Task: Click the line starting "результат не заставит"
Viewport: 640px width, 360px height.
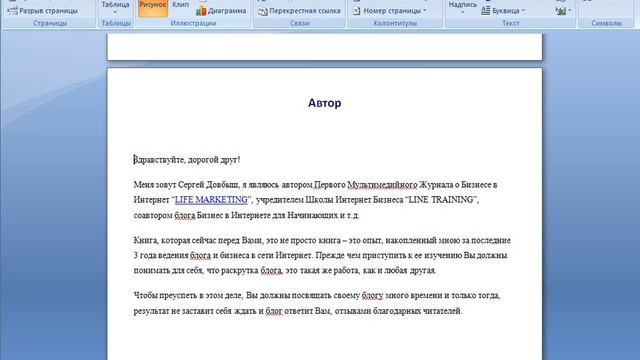Action: point(298,311)
